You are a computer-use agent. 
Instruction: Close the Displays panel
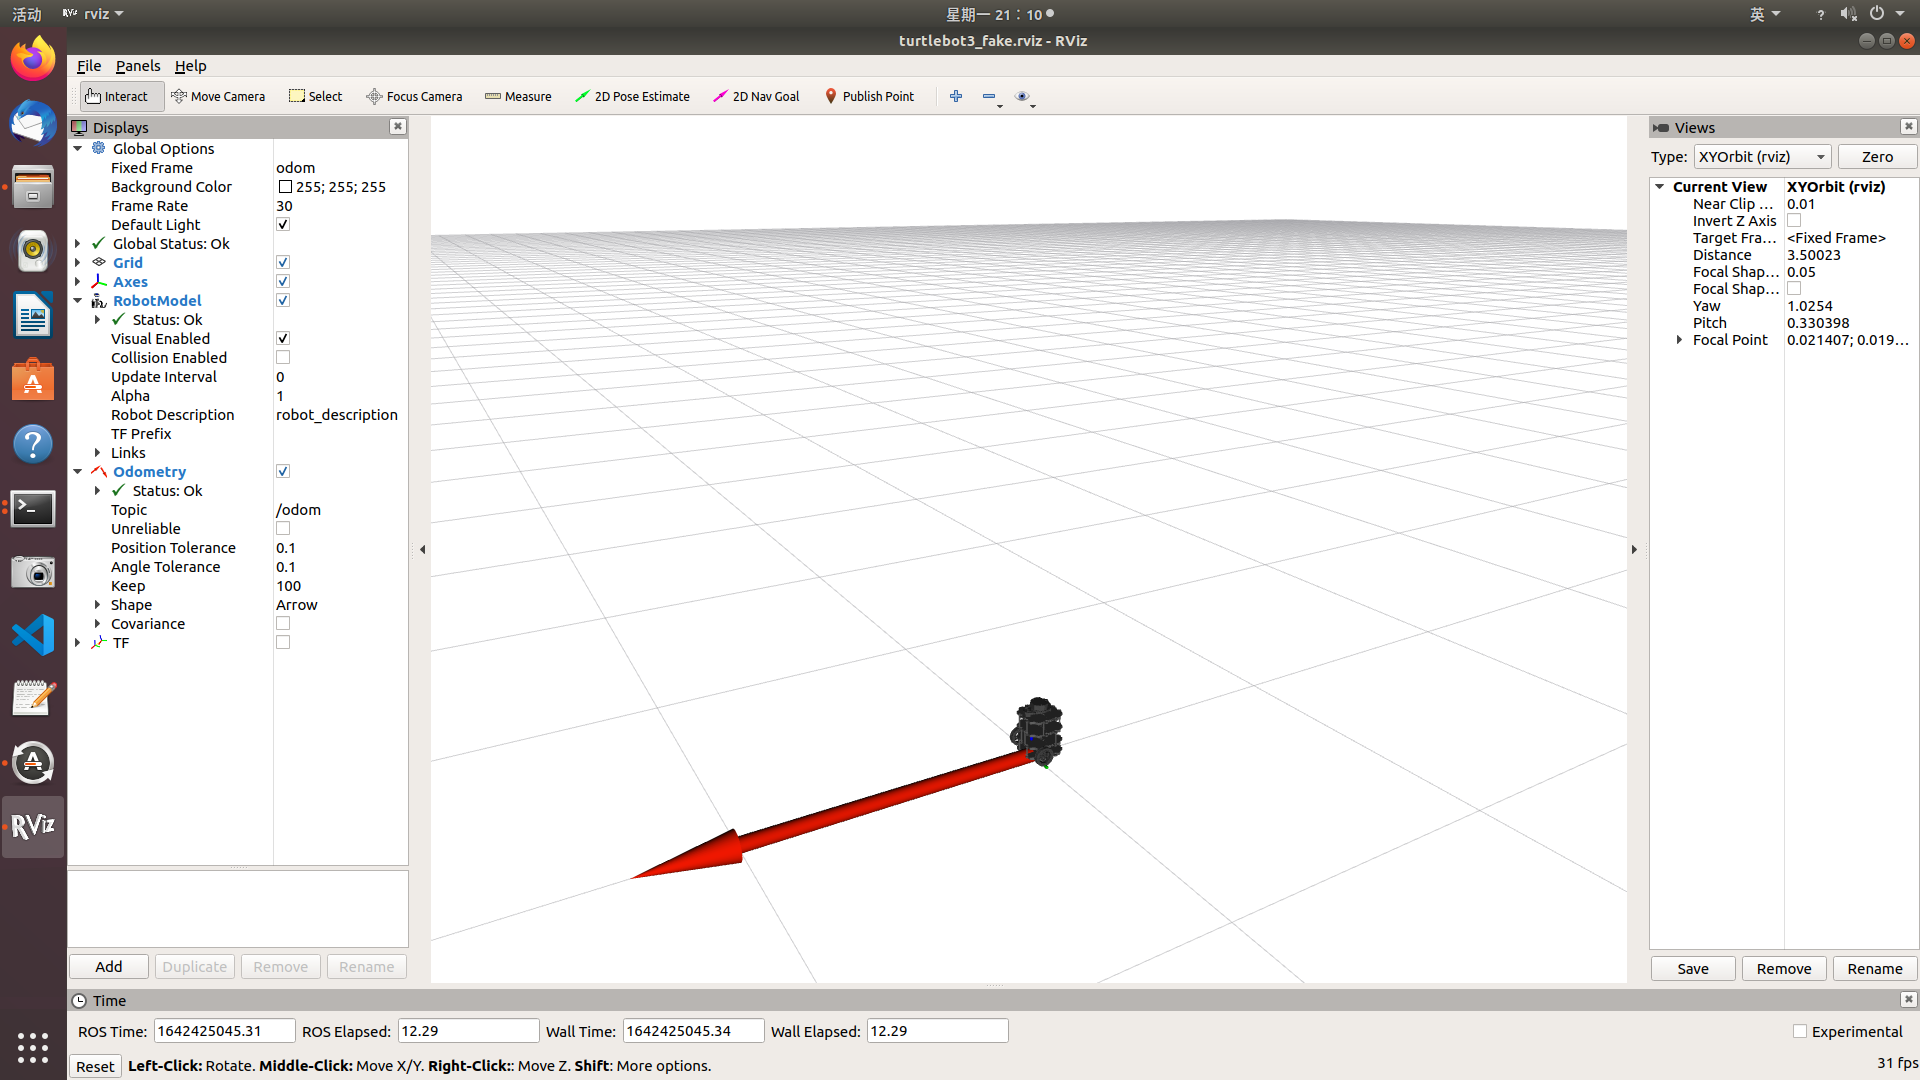398,126
